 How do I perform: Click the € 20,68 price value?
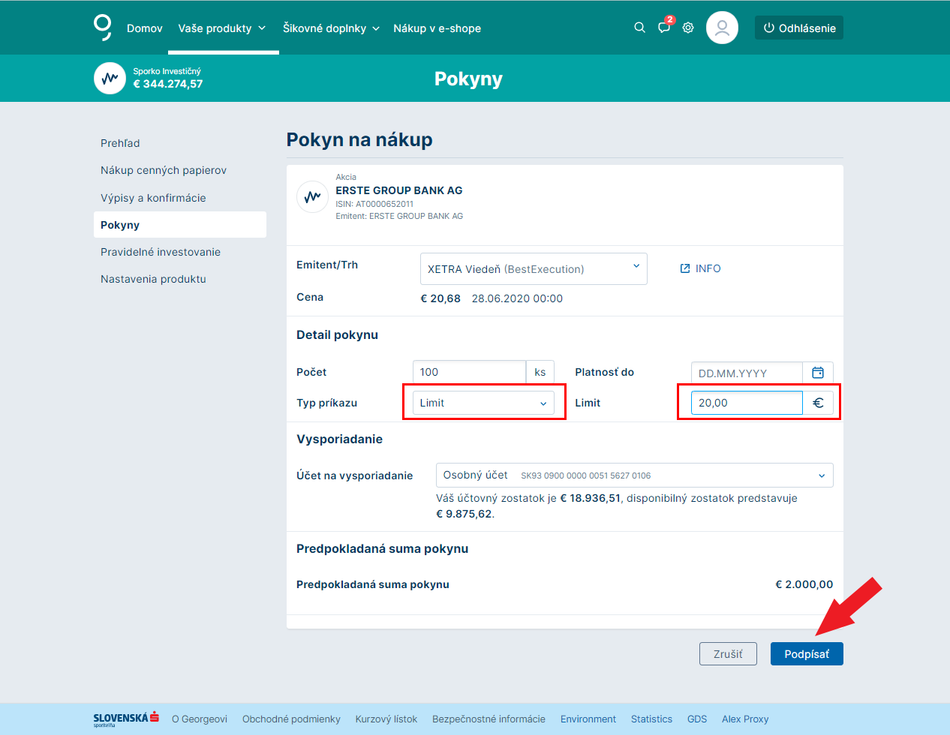(440, 298)
